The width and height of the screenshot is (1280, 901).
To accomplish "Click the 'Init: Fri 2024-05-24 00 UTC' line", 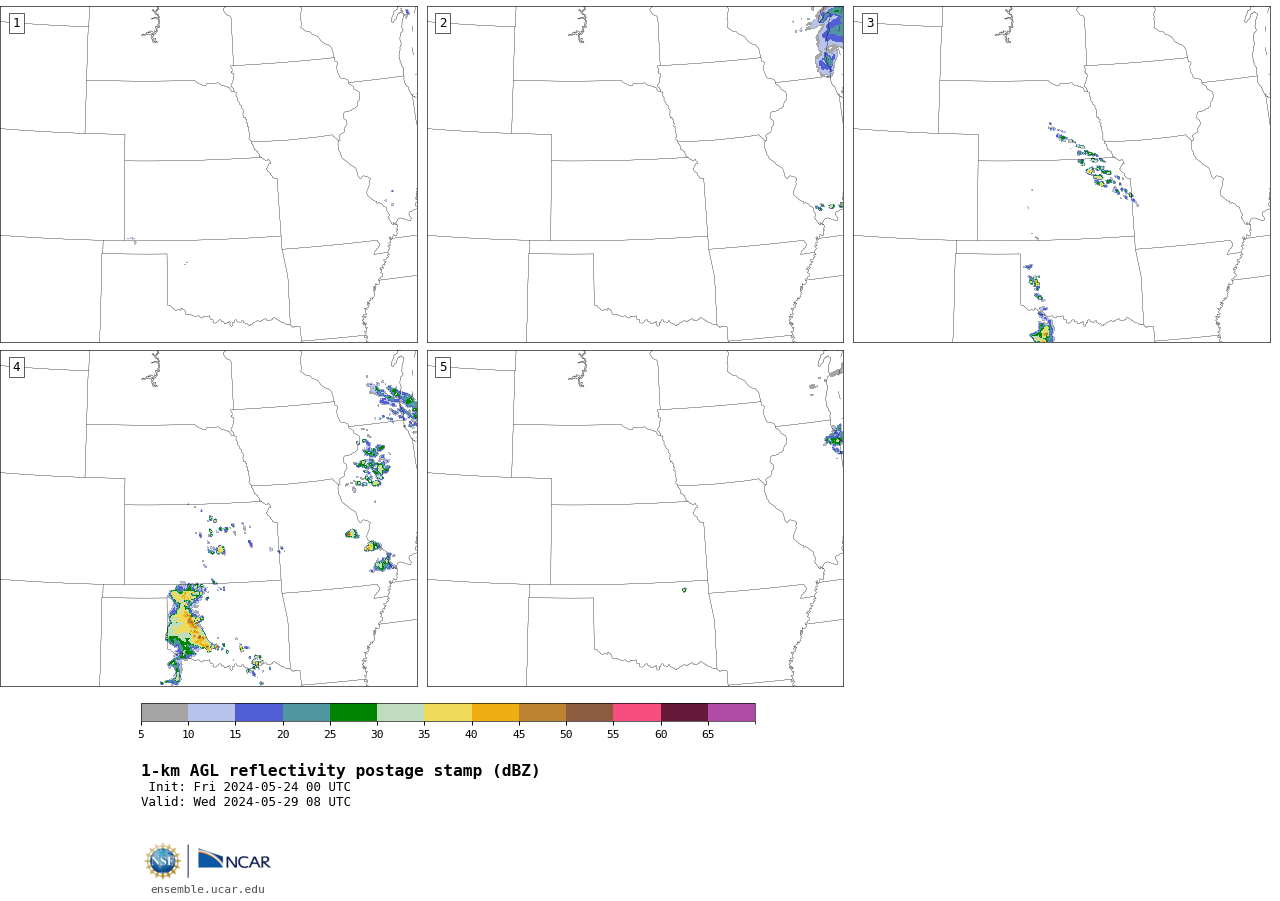I will 250,787.
